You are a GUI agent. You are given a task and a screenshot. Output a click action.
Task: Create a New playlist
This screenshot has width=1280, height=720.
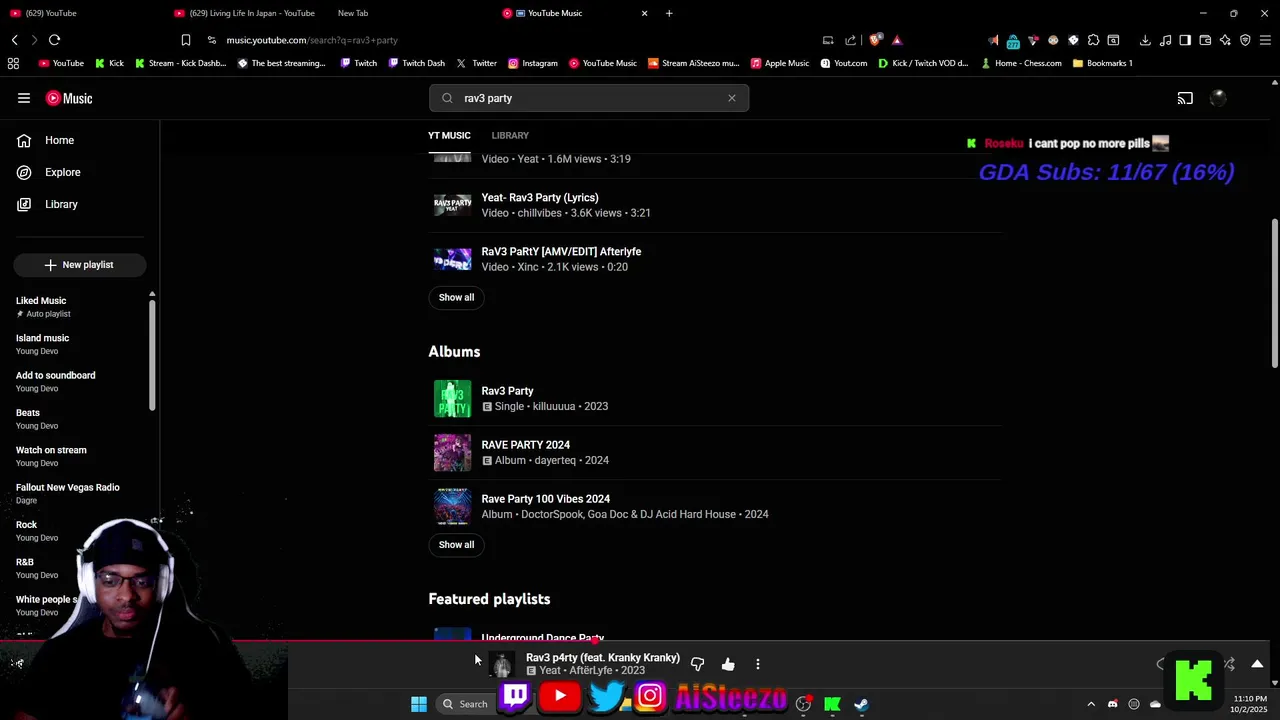(x=80, y=265)
